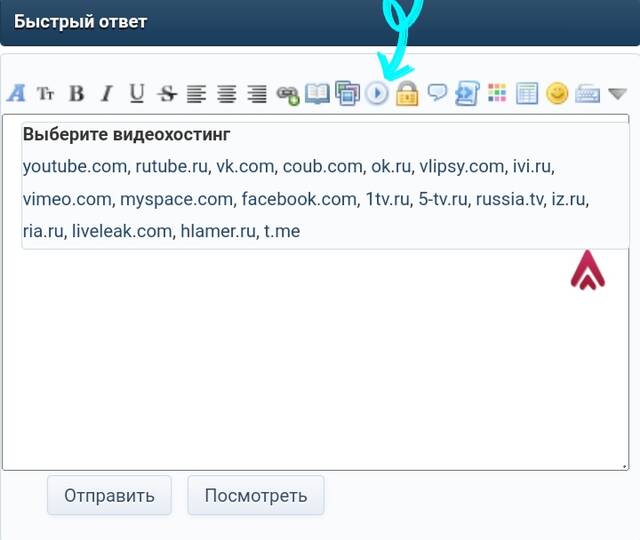
Task: Choose myspace.com video hosting
Action: (x=176, y=199)
